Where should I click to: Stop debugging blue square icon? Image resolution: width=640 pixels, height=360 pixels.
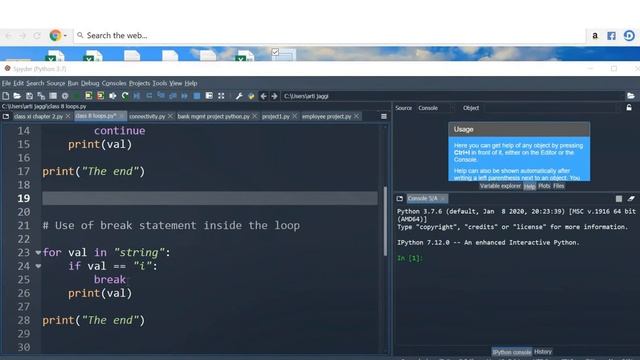[x=197, y=96]
